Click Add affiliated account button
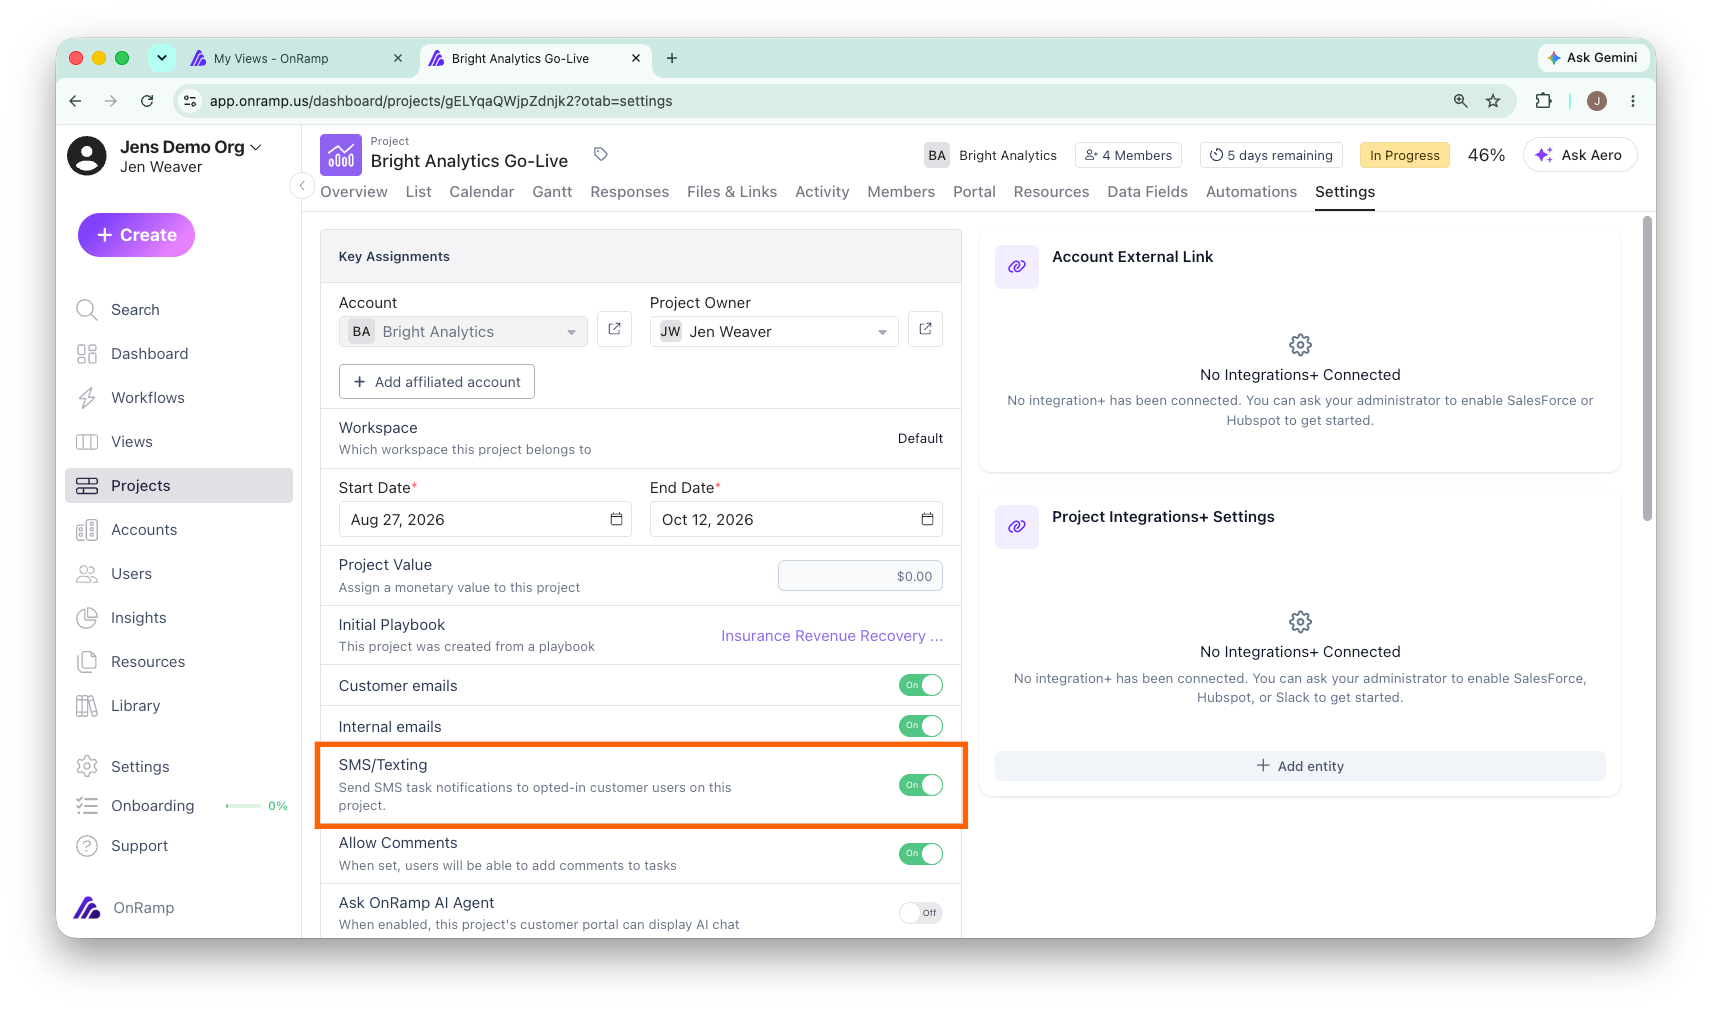 [x=437, y=382]
